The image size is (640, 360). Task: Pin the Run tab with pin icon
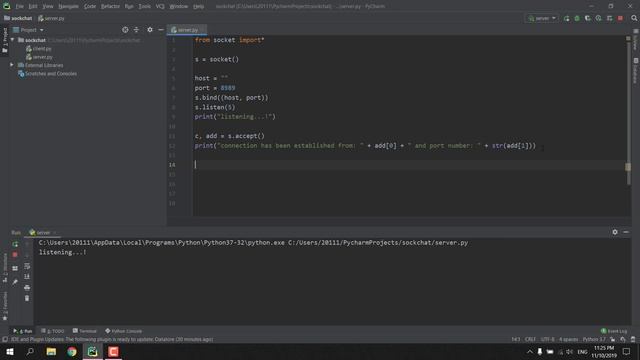click(x=15, y=282)
